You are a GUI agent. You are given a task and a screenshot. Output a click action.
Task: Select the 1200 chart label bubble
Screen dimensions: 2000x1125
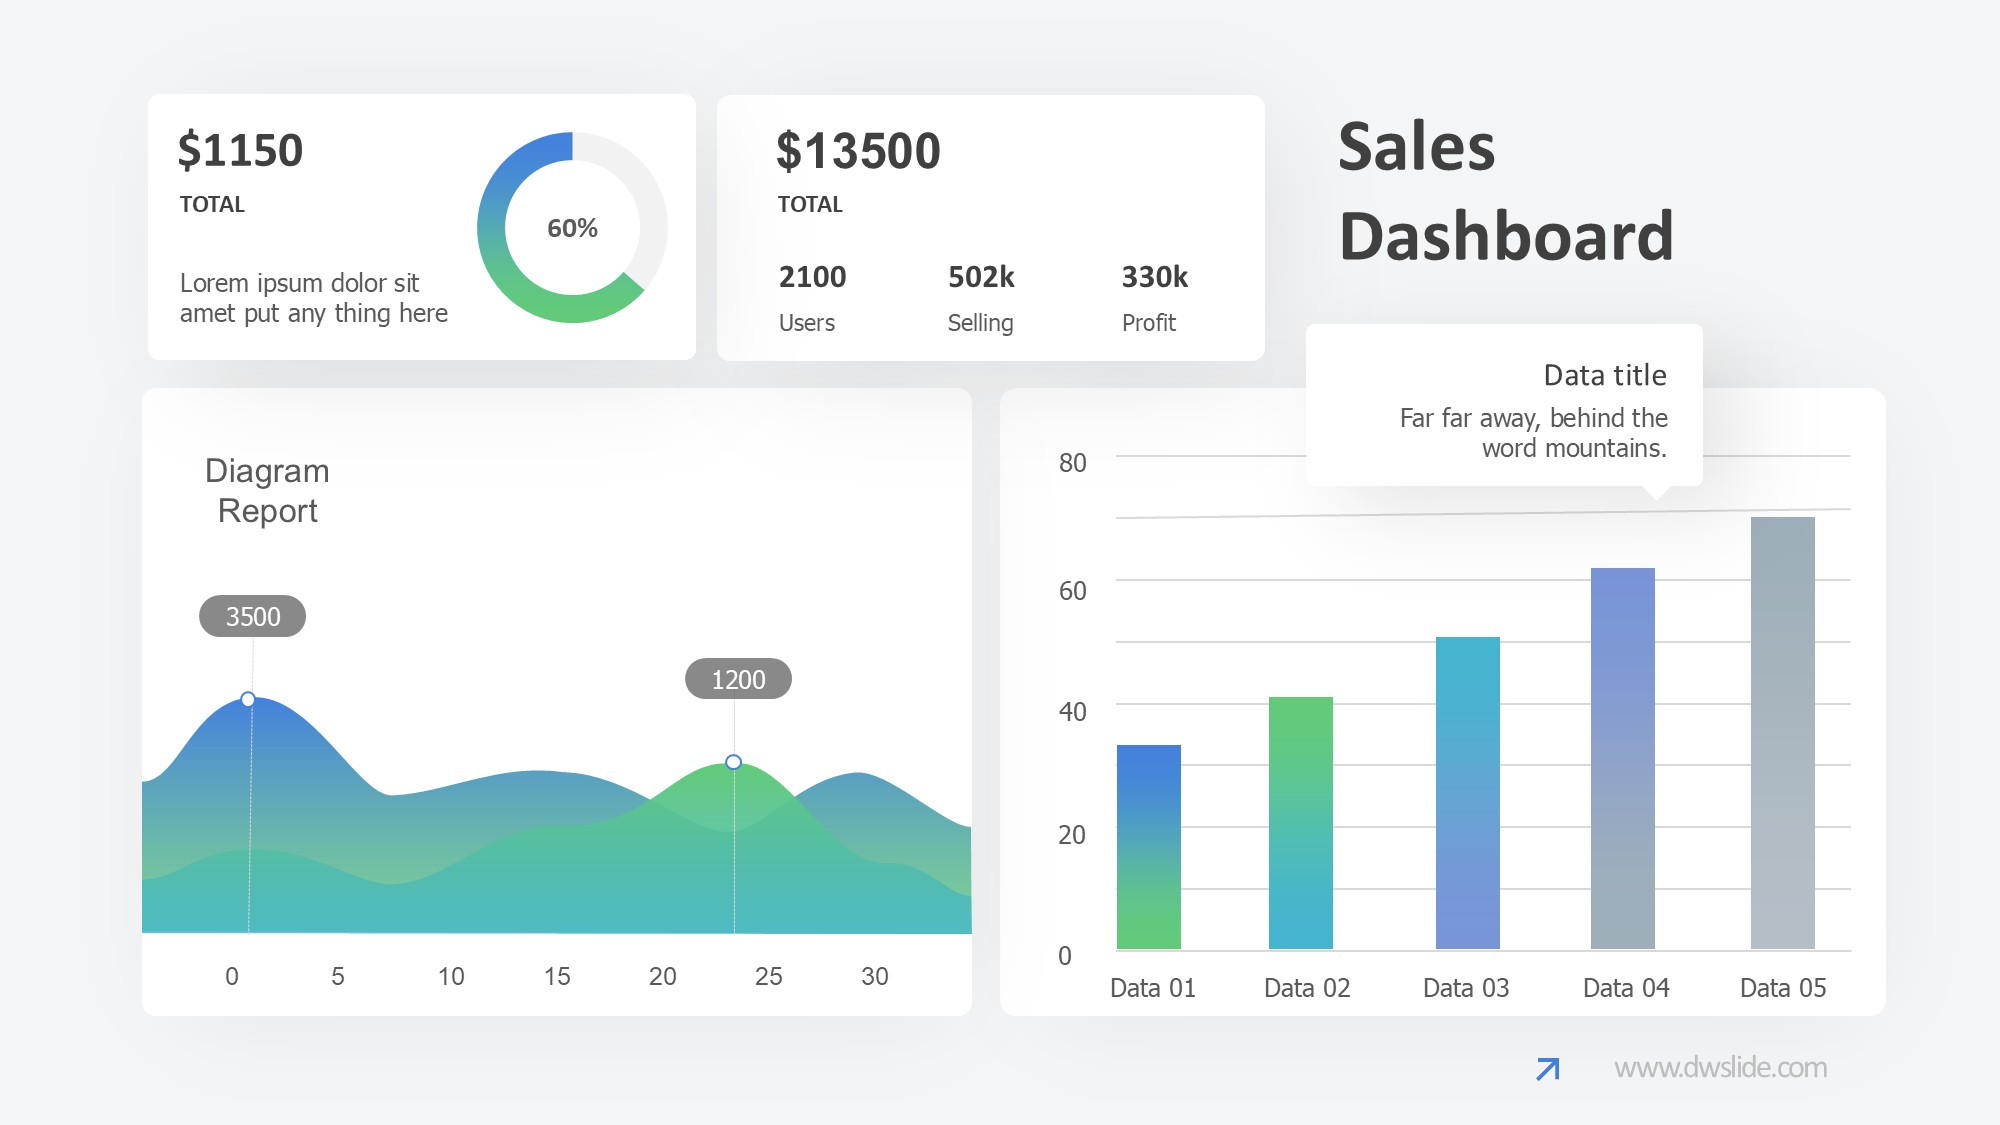tap(738, 679)
